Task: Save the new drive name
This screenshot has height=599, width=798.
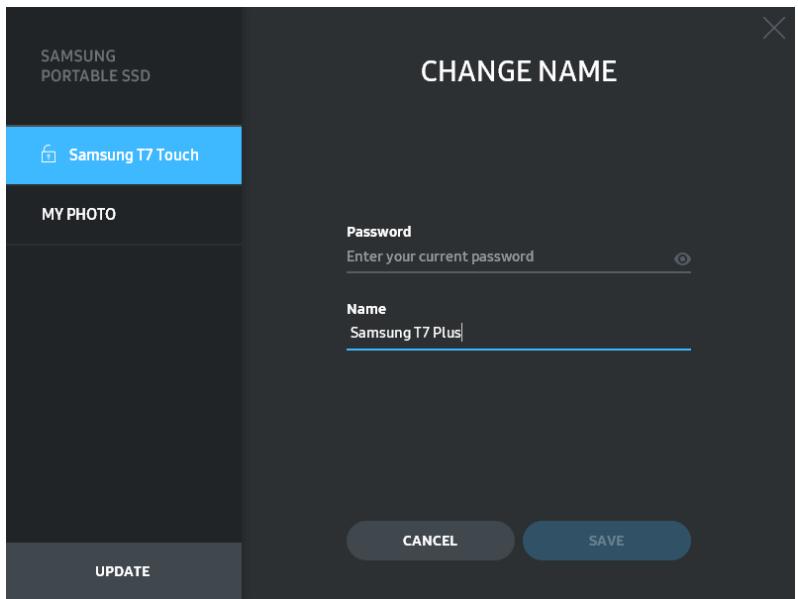Action: (606, 540)
